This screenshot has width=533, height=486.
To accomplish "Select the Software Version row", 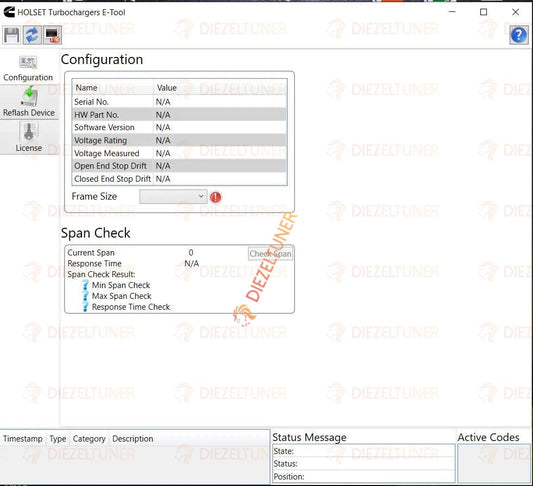I will (179, 127).
